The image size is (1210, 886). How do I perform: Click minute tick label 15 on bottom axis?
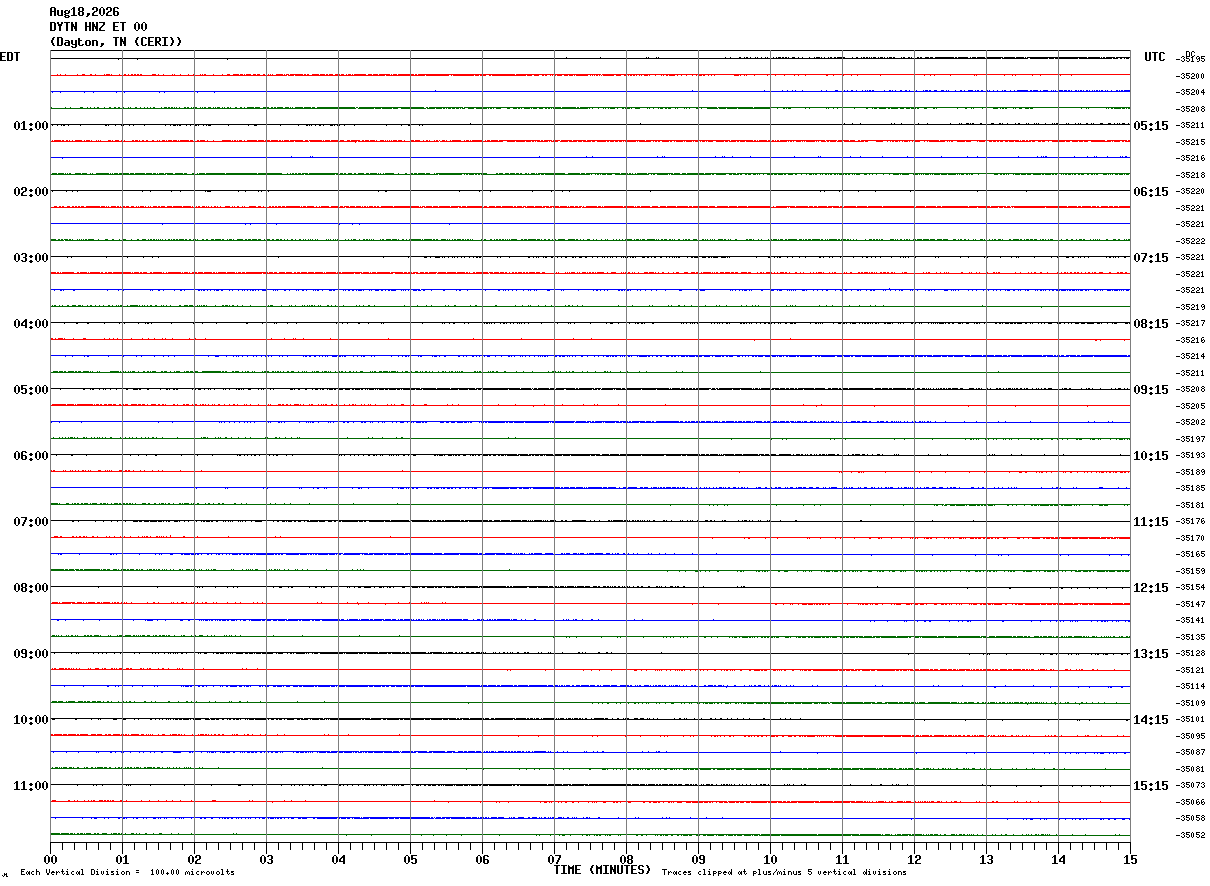point(1130,860)
